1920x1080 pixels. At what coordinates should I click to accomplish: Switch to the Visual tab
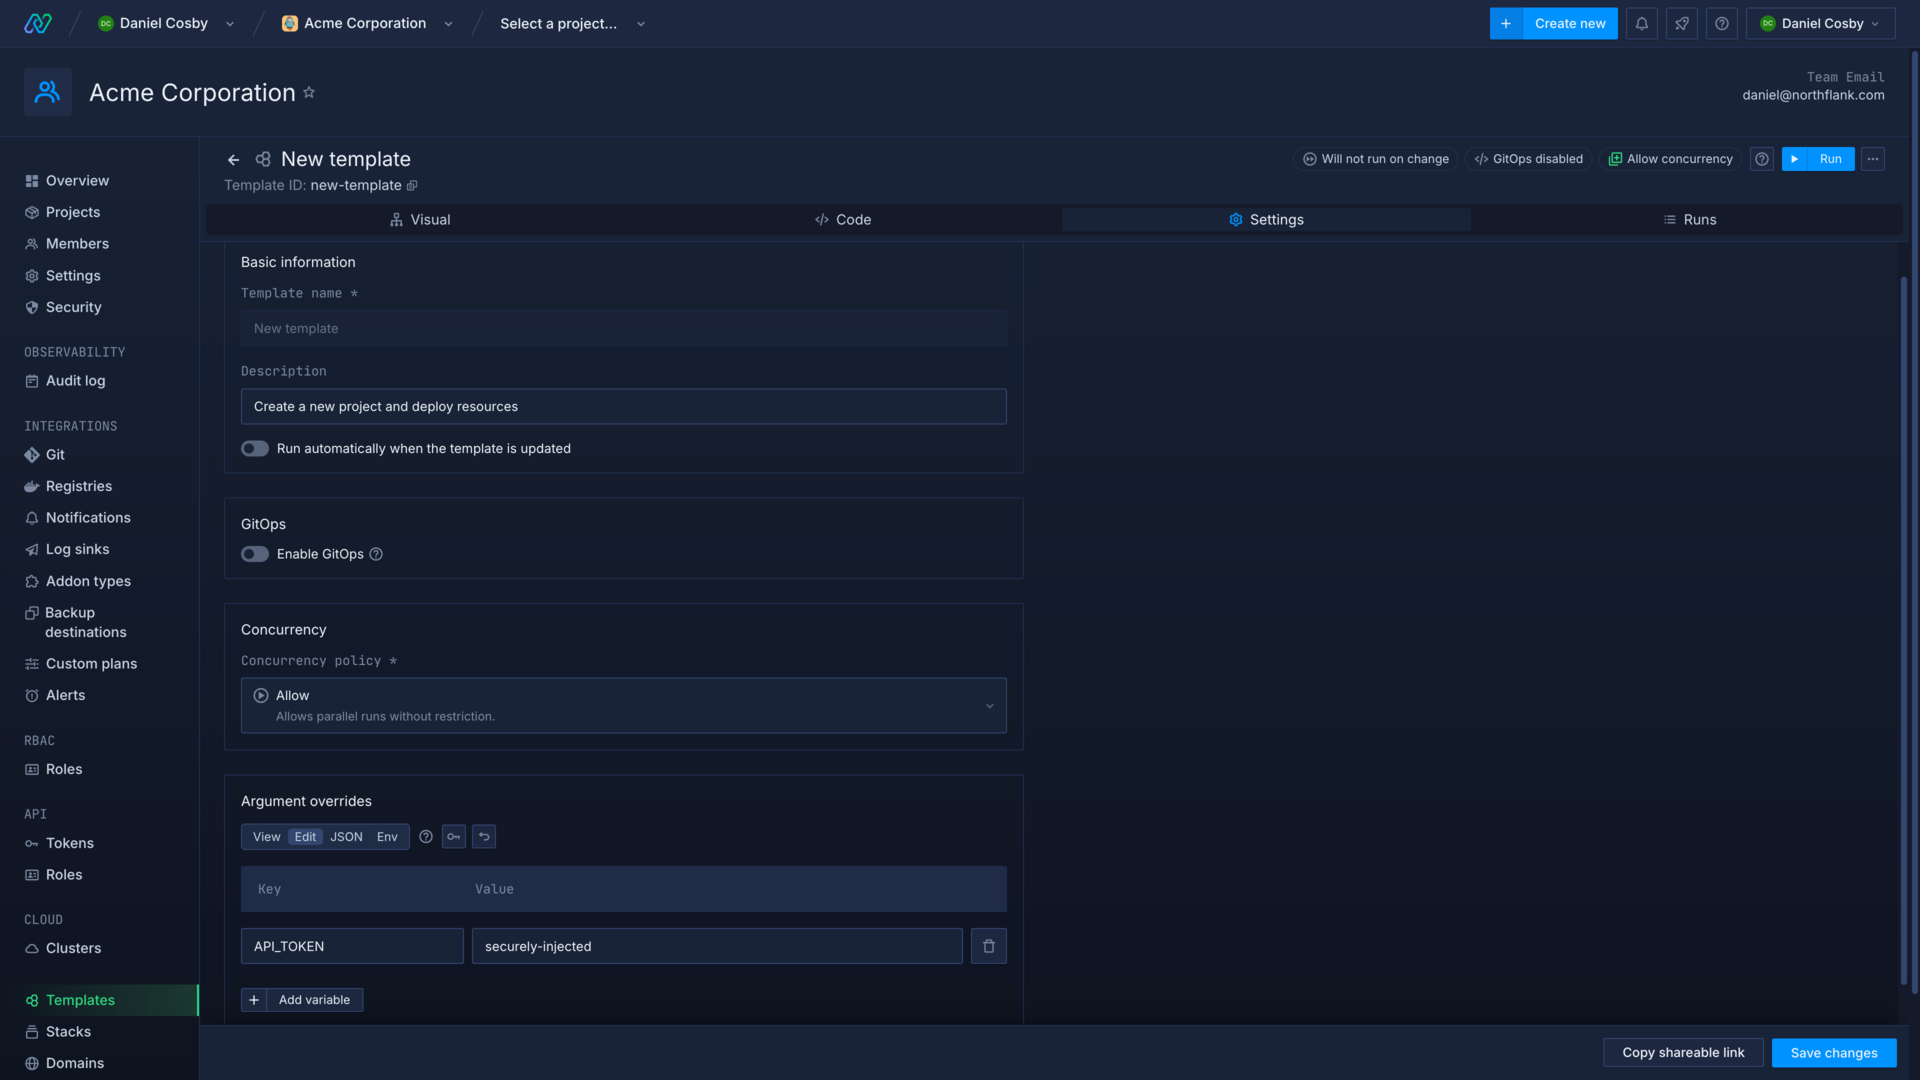coord(419,220)
